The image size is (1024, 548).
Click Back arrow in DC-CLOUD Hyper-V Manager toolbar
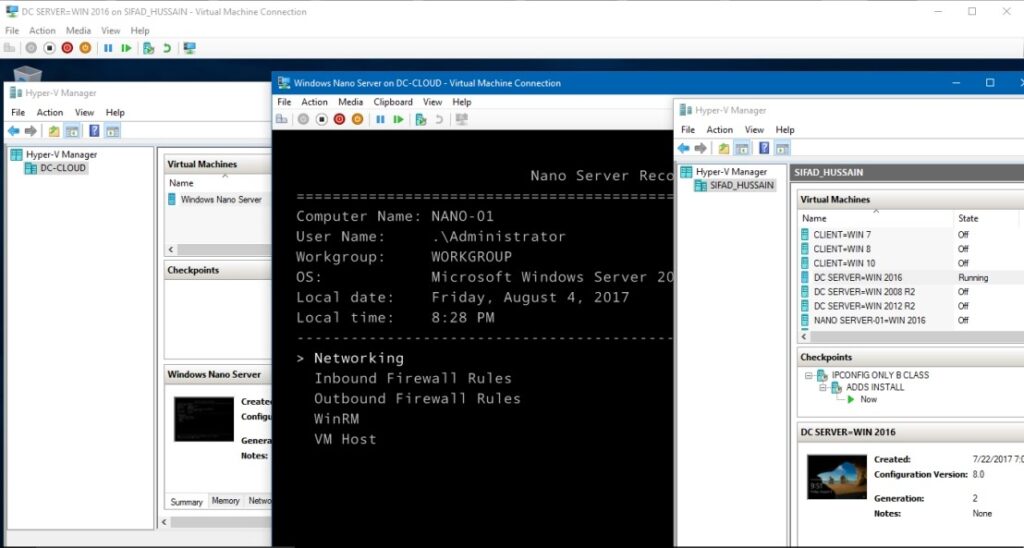(14, 131)
